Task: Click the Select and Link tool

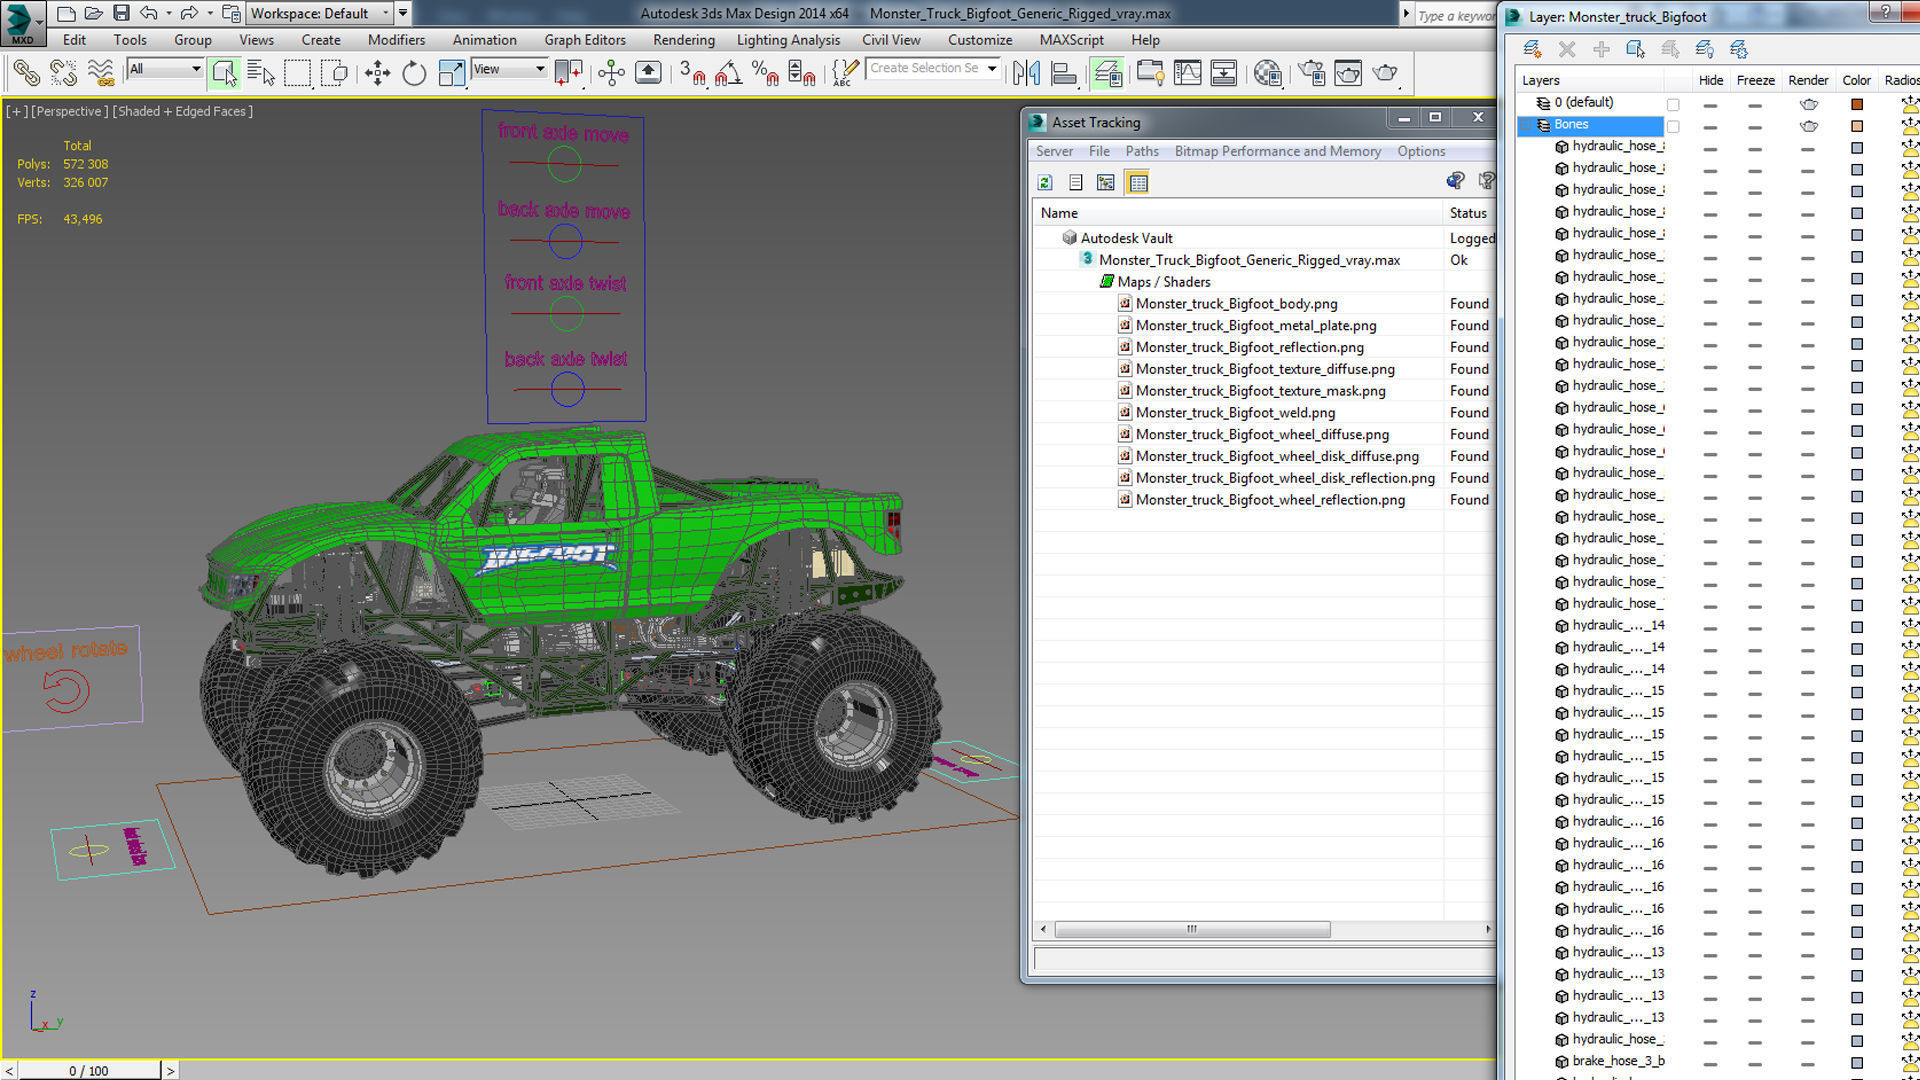Action: coord(26,72)
